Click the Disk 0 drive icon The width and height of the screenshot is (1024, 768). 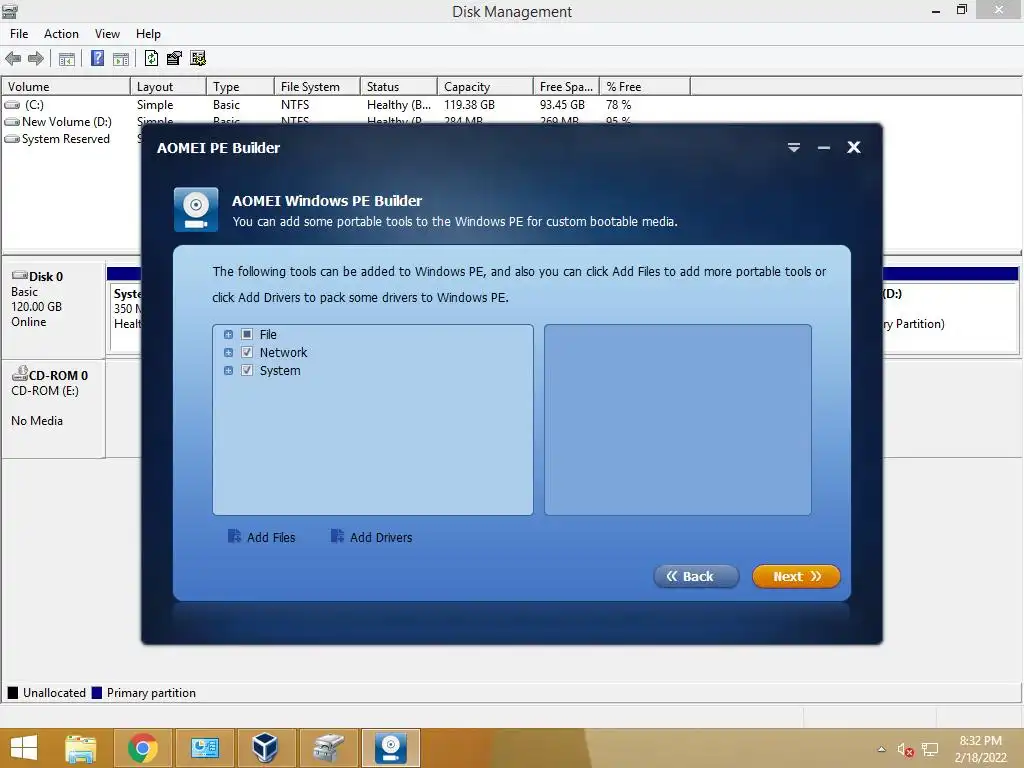click(20, 276)
